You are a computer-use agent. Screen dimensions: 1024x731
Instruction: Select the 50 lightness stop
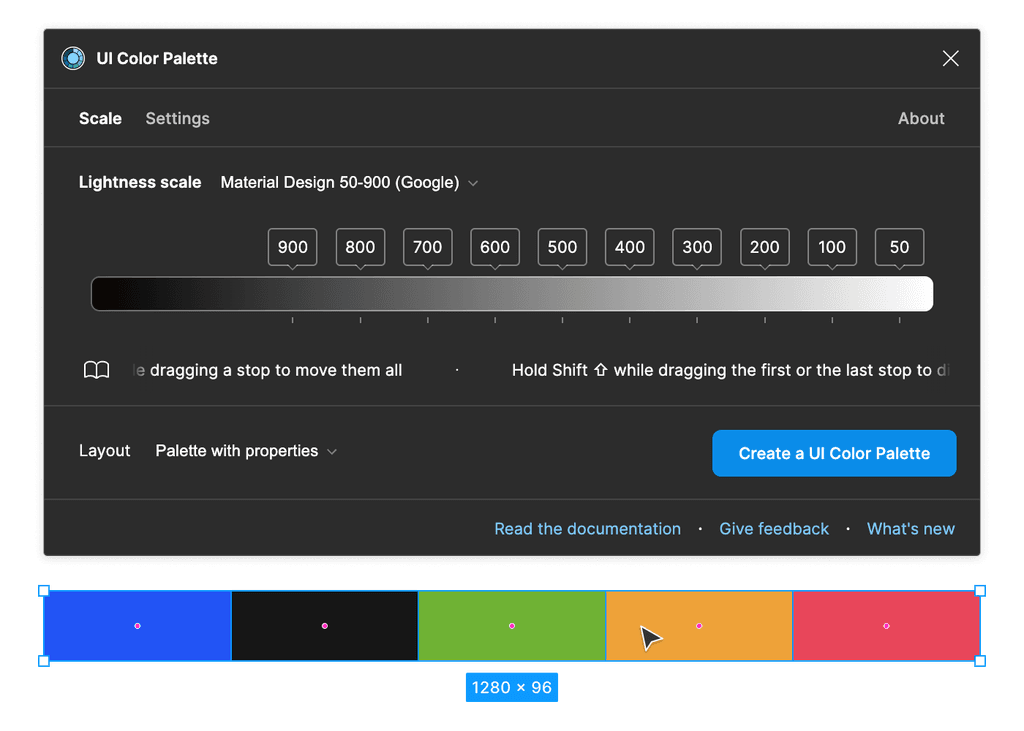[899, 247]
